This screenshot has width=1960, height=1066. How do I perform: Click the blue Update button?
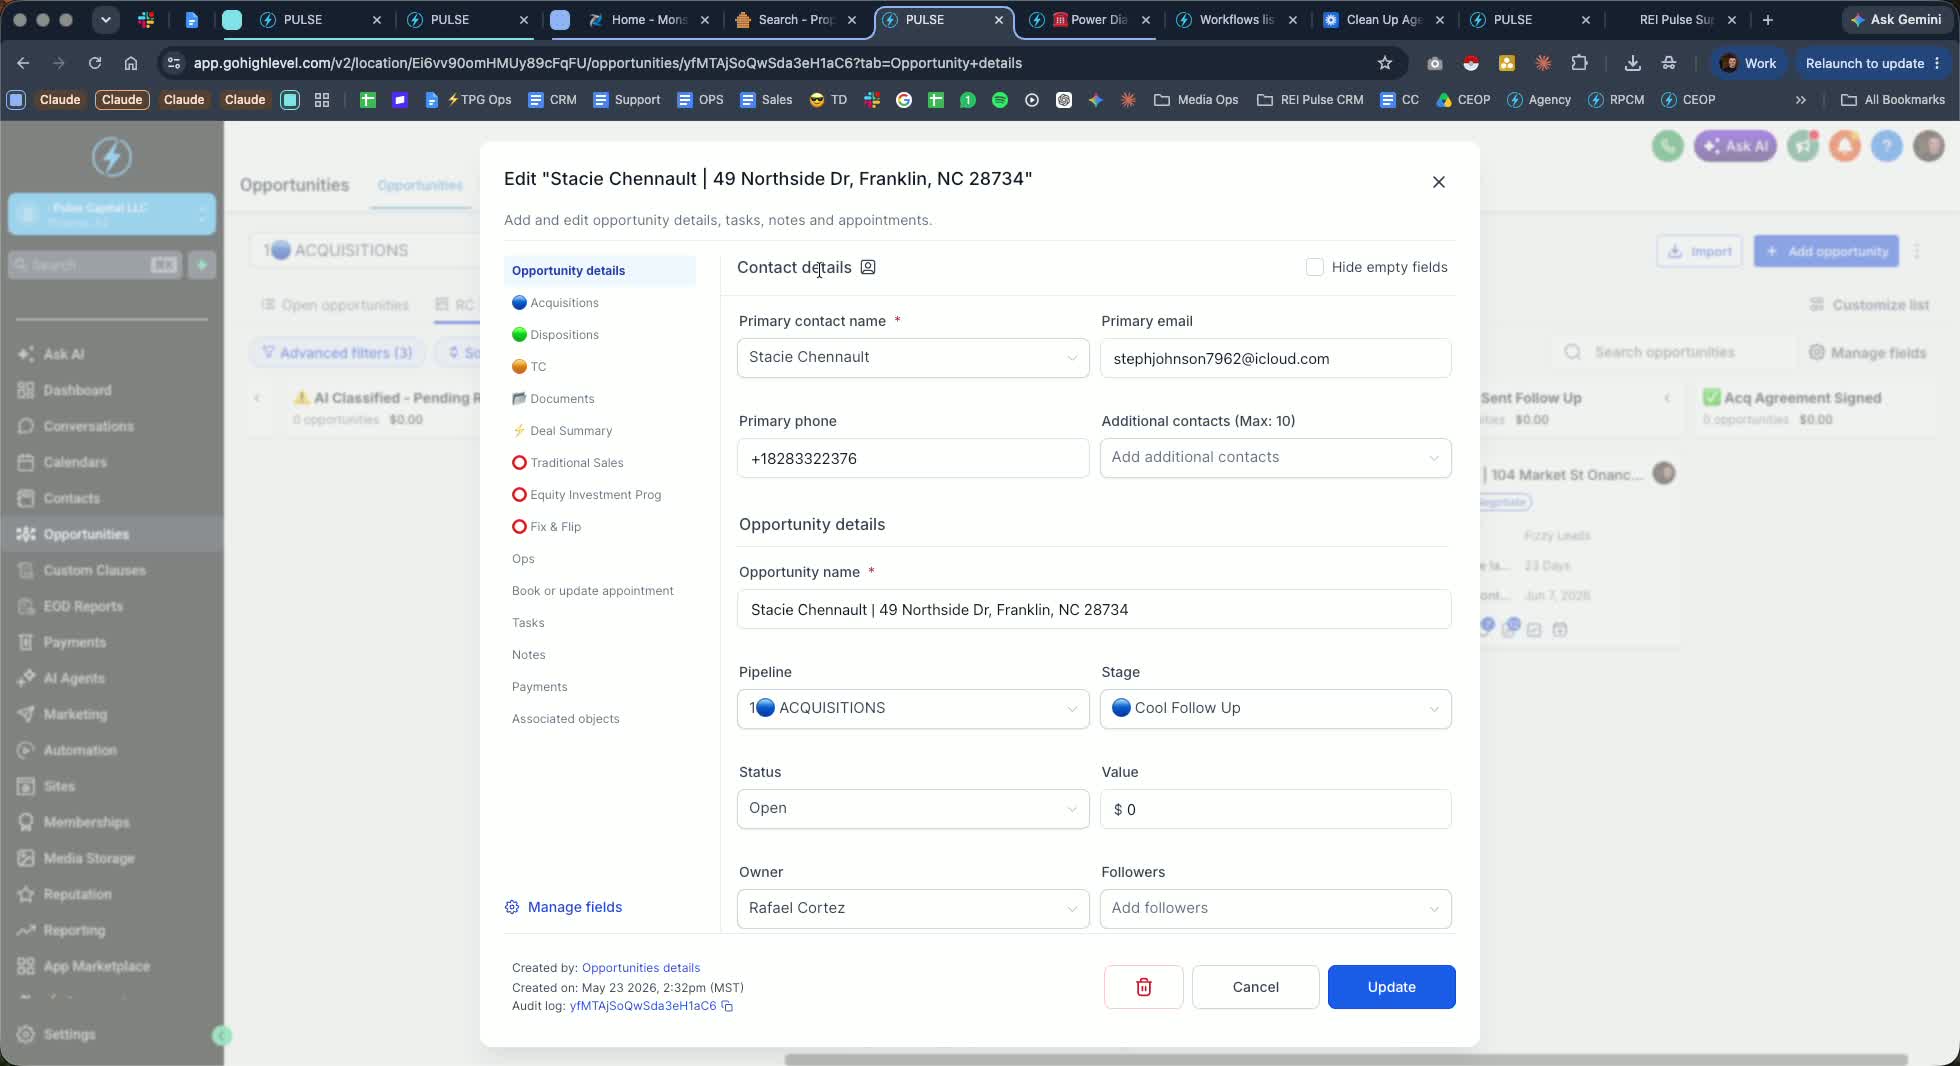(x=1391, y=987)
